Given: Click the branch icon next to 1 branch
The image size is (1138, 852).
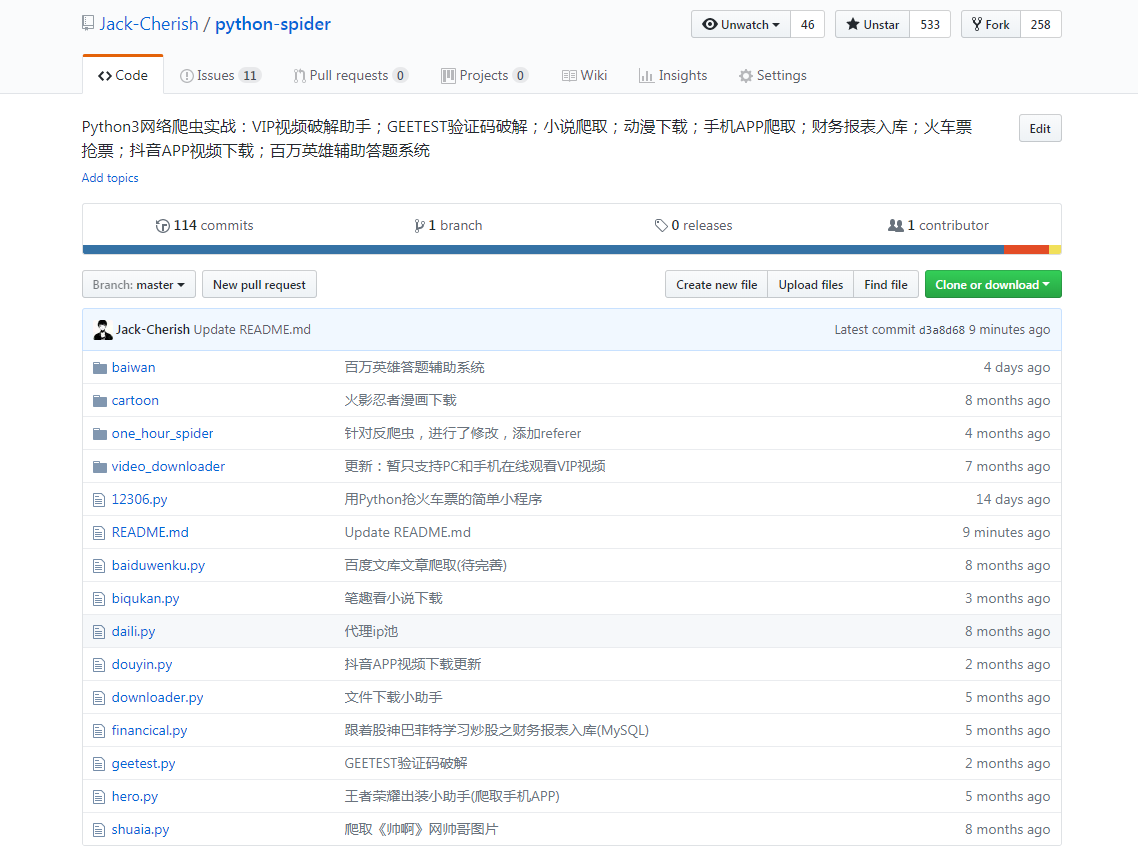Looking at the screenshot, I should coord(419,226).
